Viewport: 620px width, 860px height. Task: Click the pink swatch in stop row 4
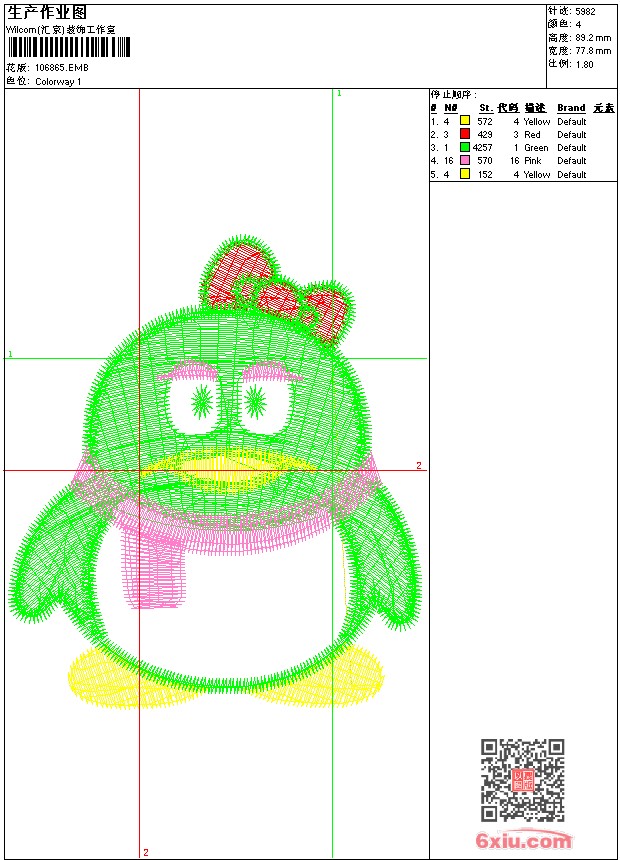465,160
